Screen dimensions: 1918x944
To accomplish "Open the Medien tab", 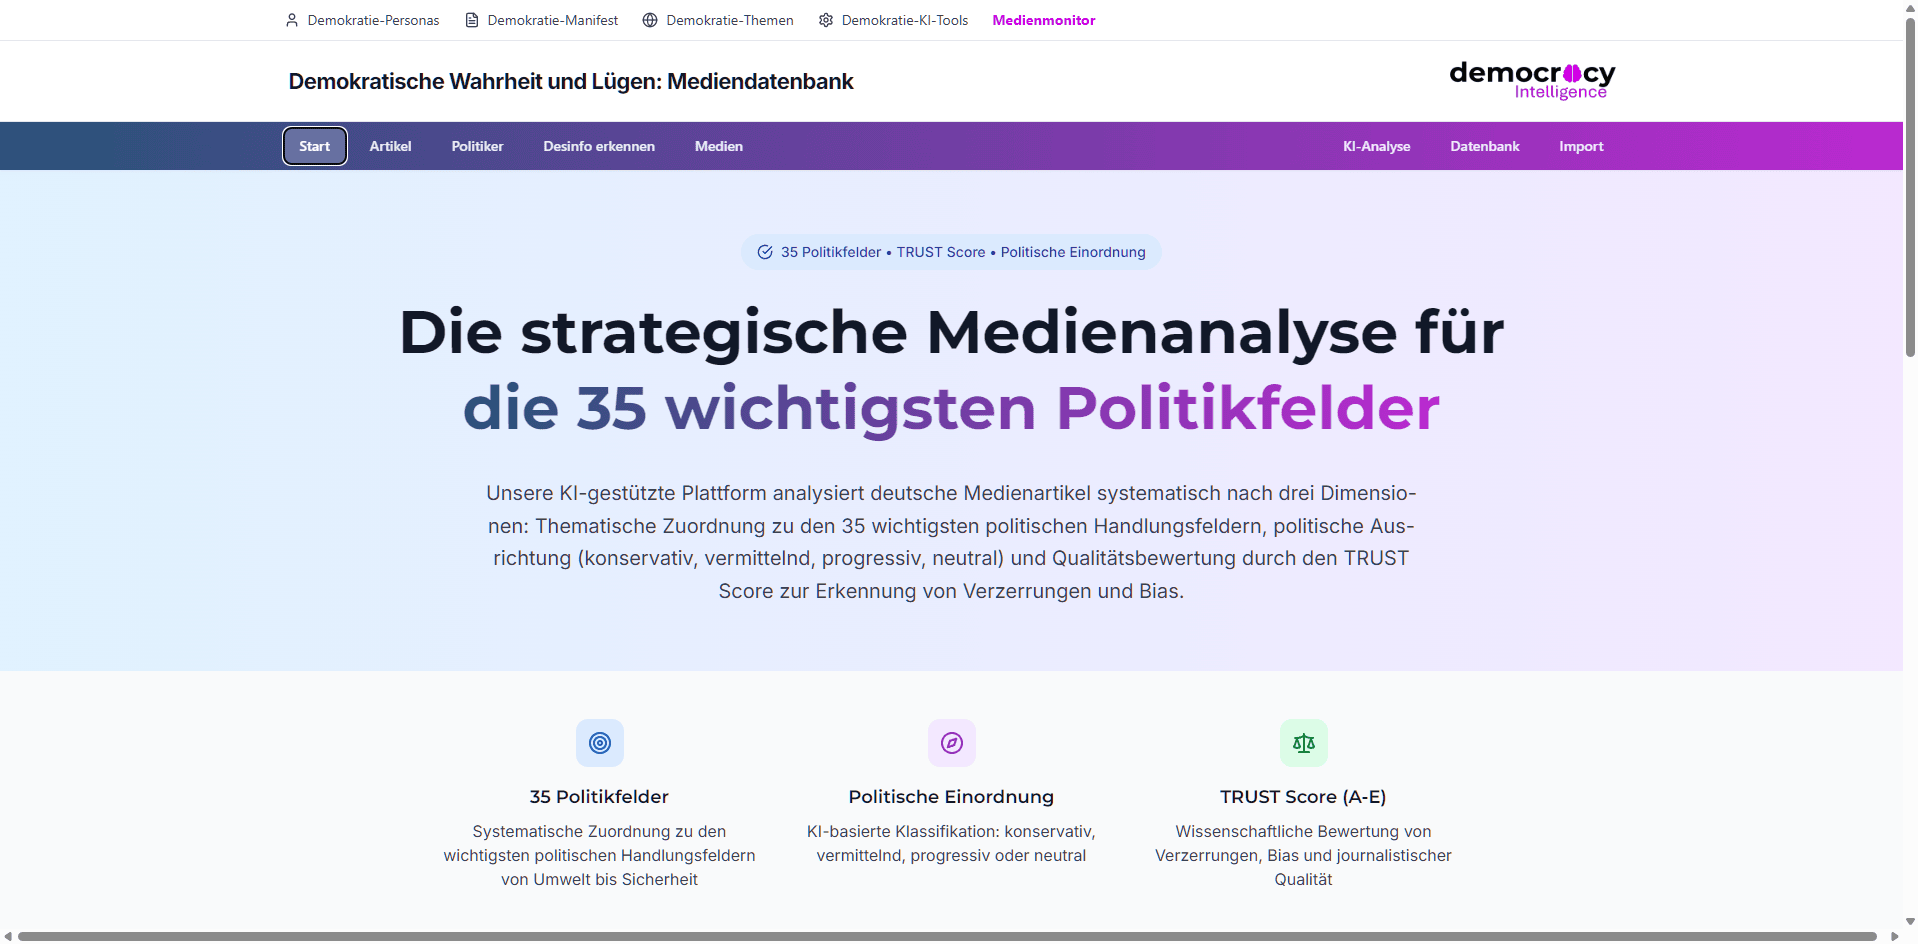I will (719, 146).
